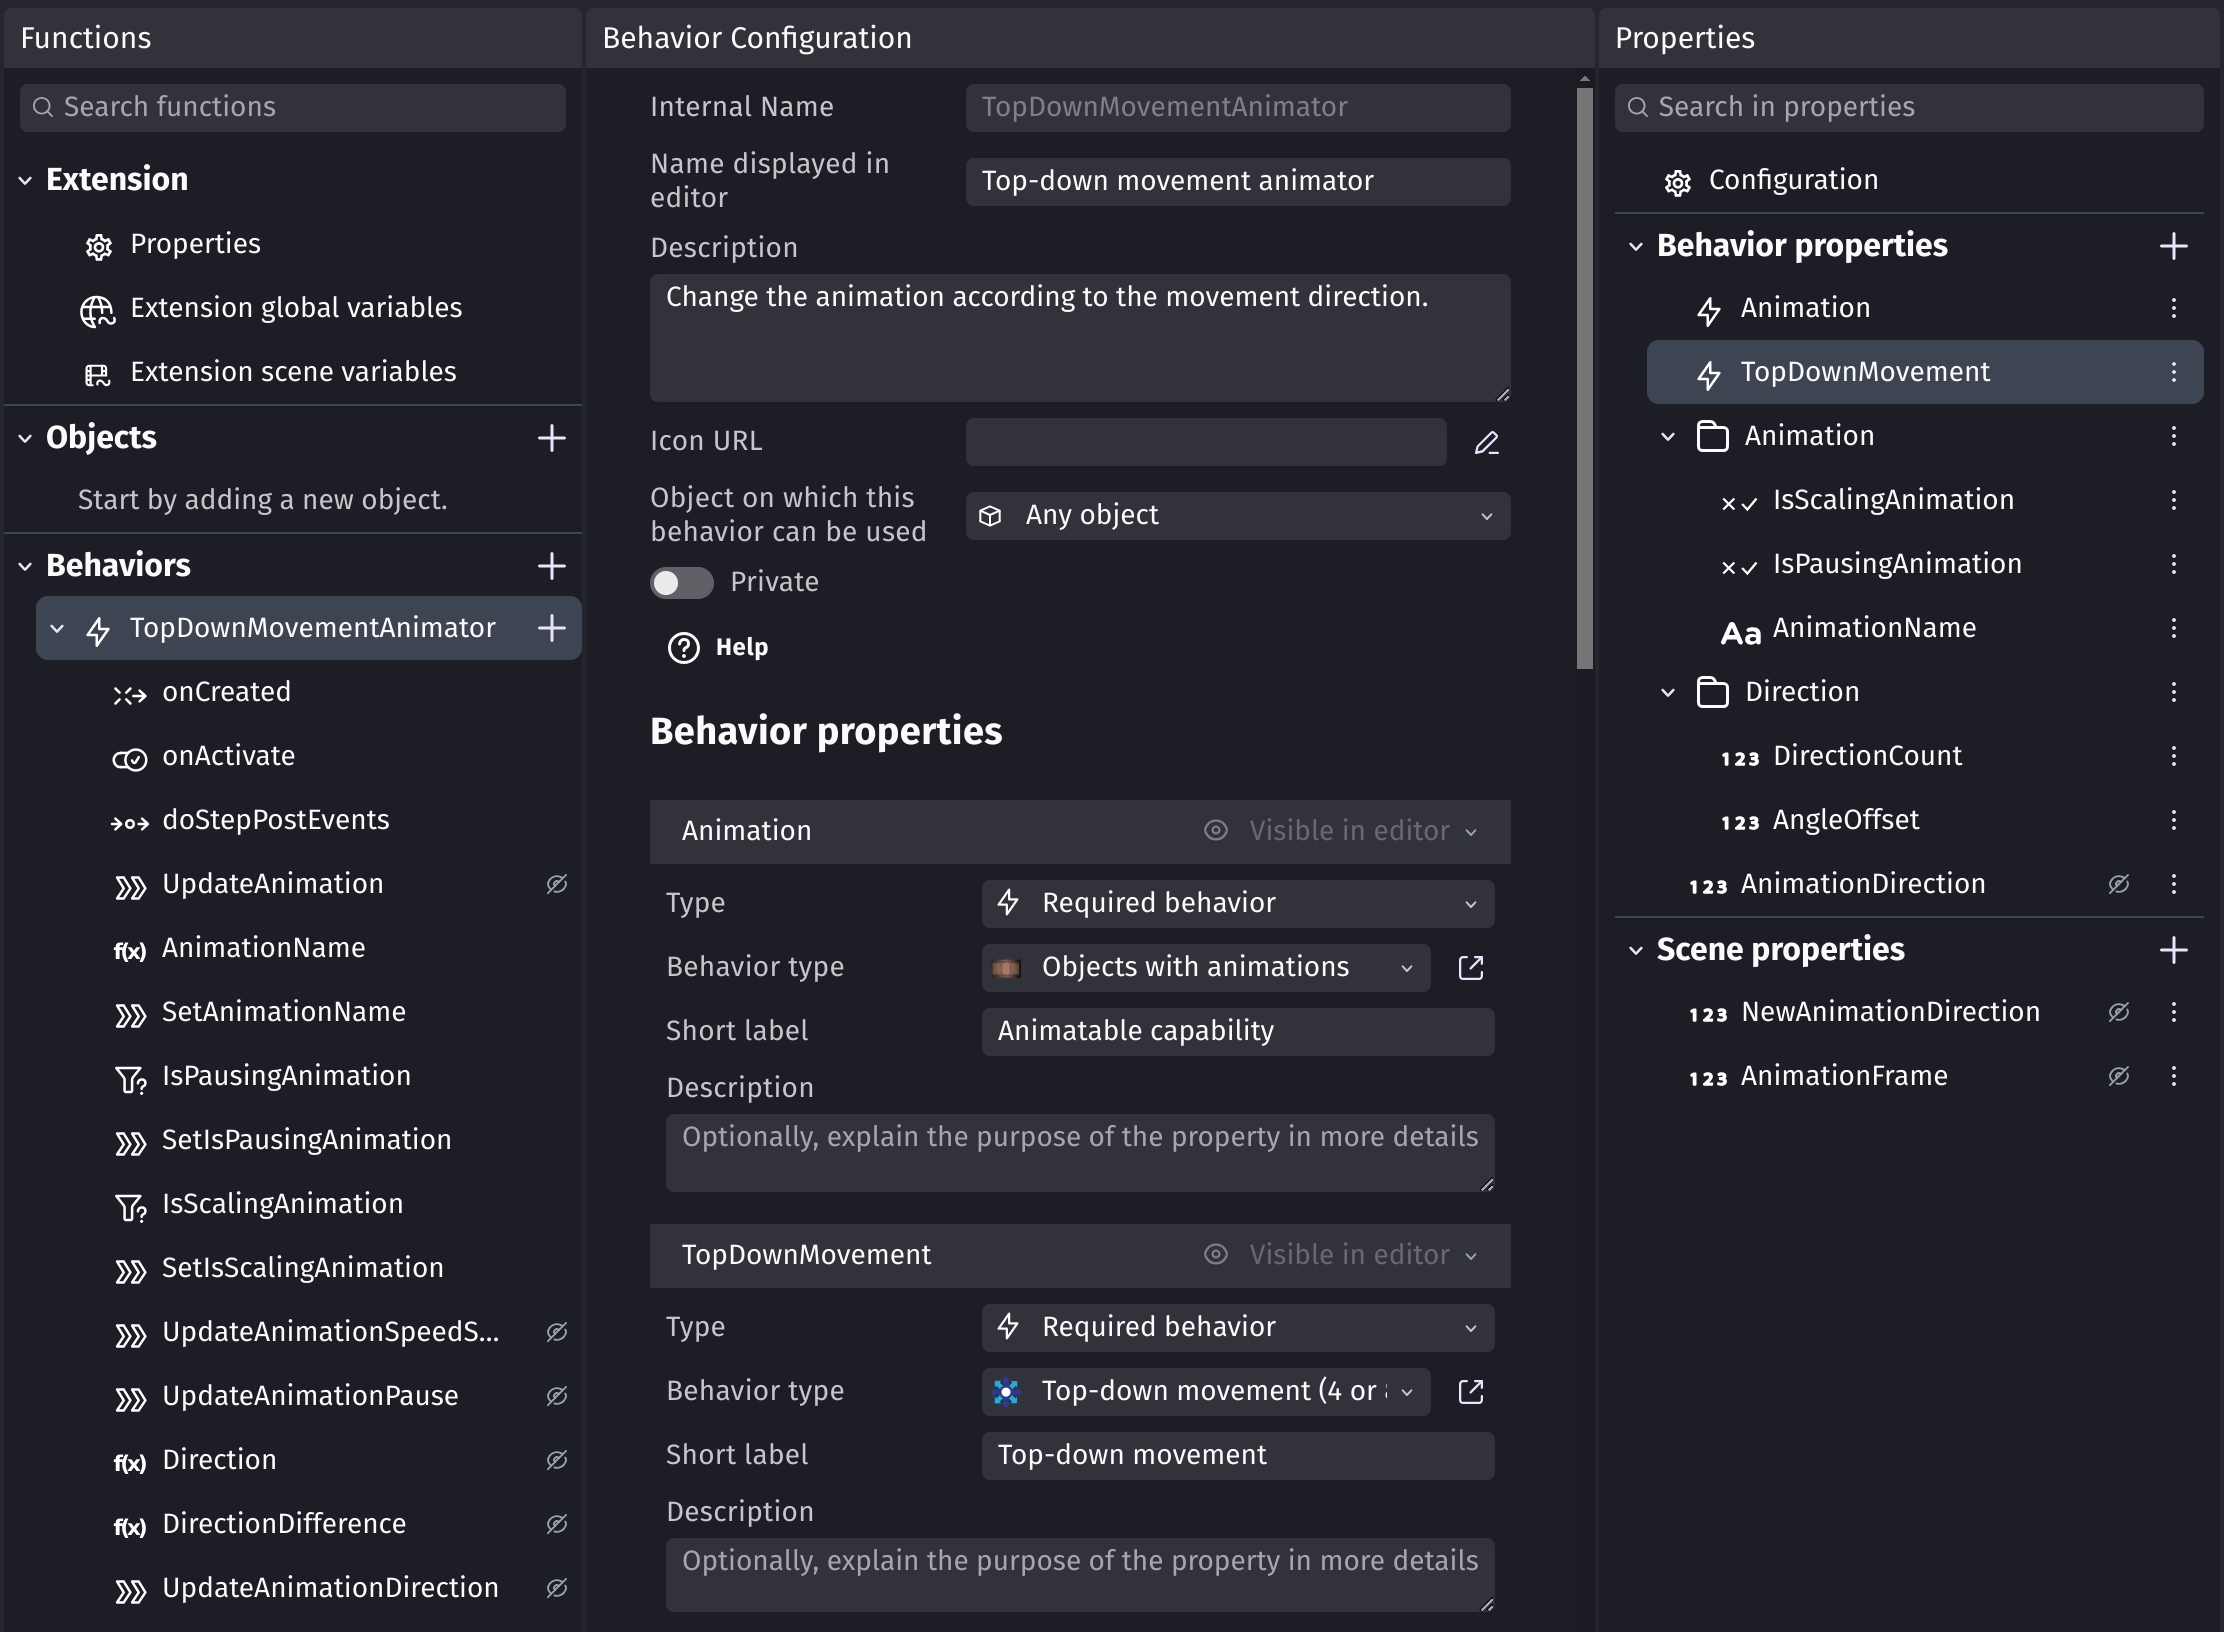The width and height of the screenshot is (2224, 1632).
Task: Click the Name displayed in editor field
Action: [x=1238, y=182]
